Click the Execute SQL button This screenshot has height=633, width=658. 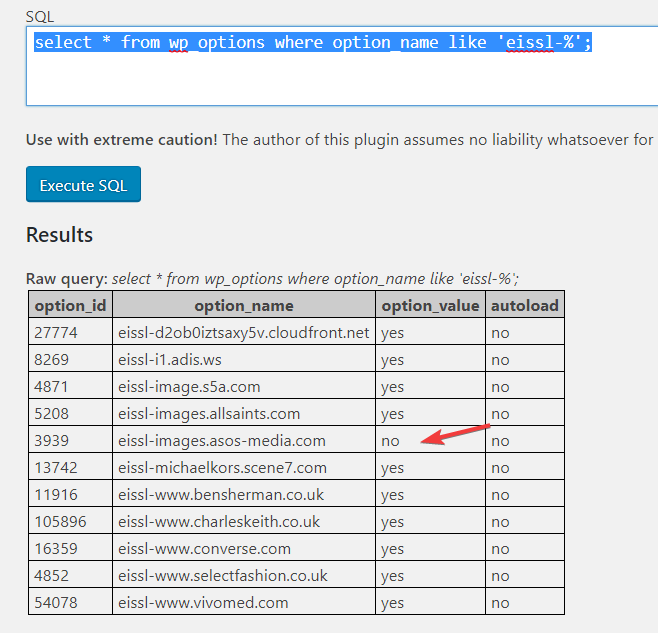pyautogui.click(x=83, y=184)
